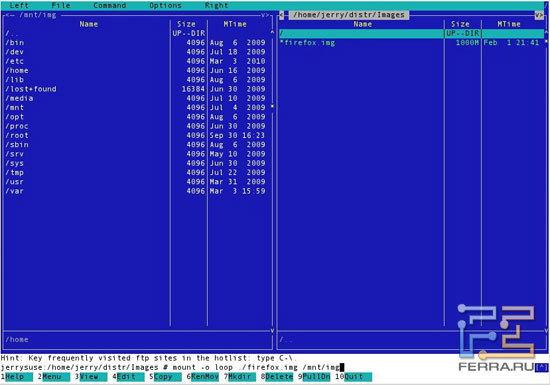Viewport: 550px width, 385px height.
Task: Click the 6RenMov function key
Action: pos(203,377)
